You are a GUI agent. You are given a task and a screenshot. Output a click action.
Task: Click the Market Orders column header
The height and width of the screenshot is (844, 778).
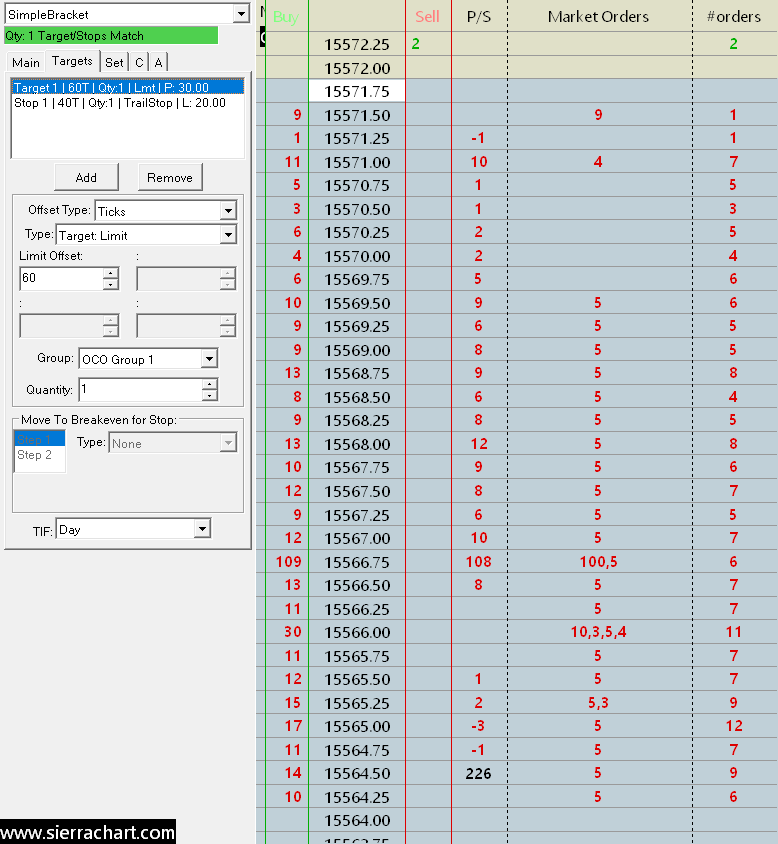599,17
